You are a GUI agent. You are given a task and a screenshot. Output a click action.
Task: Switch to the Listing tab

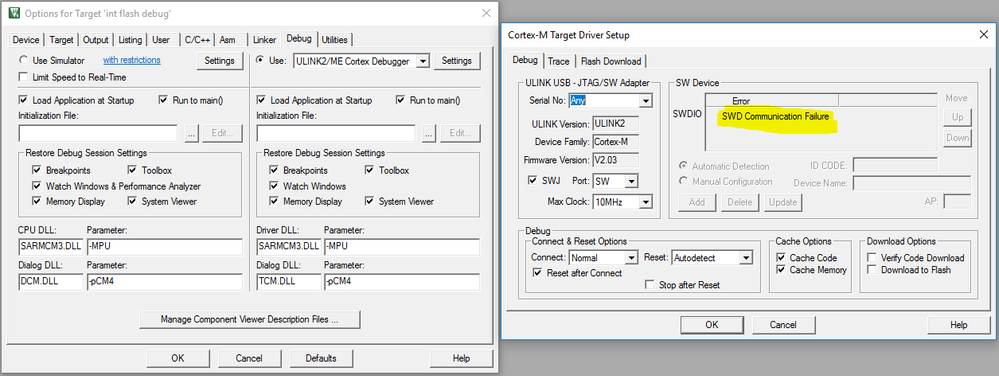pos(130,40)
